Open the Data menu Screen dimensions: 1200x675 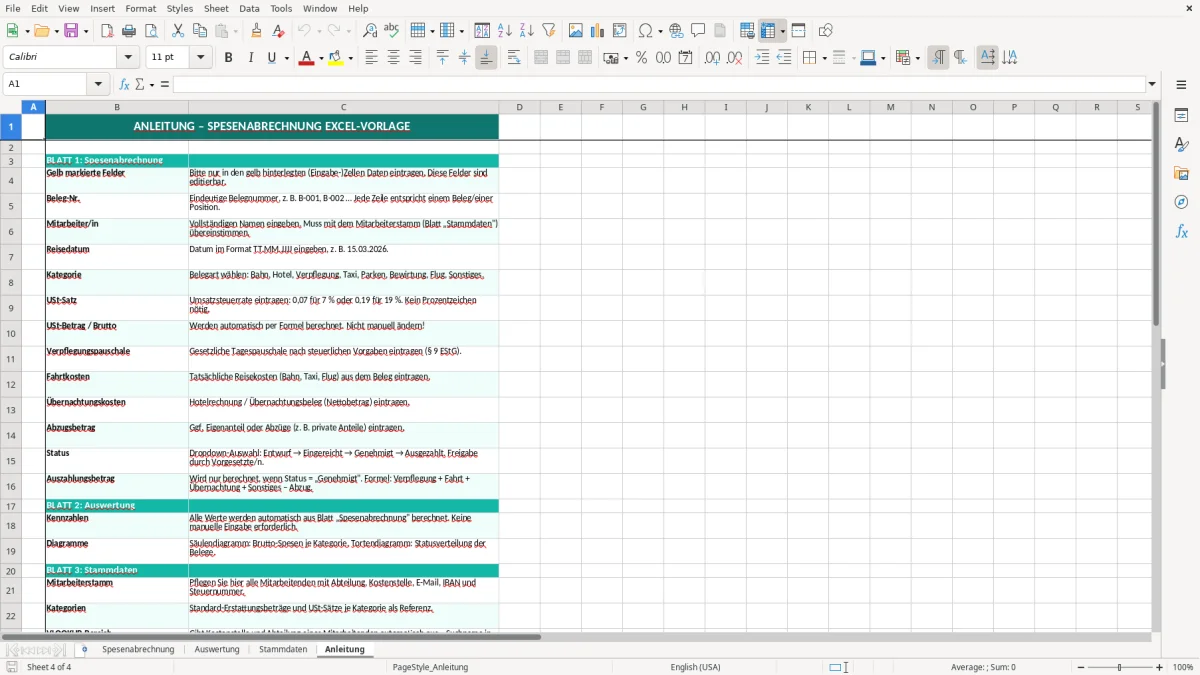pyautogui.click(x=249, y=8)
